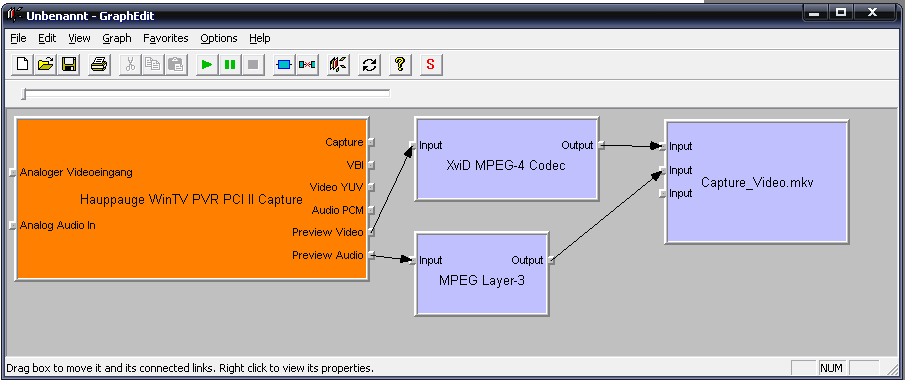Maximize the GraphEdit window
The width and height of the screenshot is (905, 380).
pyautogui.click(x=840, y=13)
